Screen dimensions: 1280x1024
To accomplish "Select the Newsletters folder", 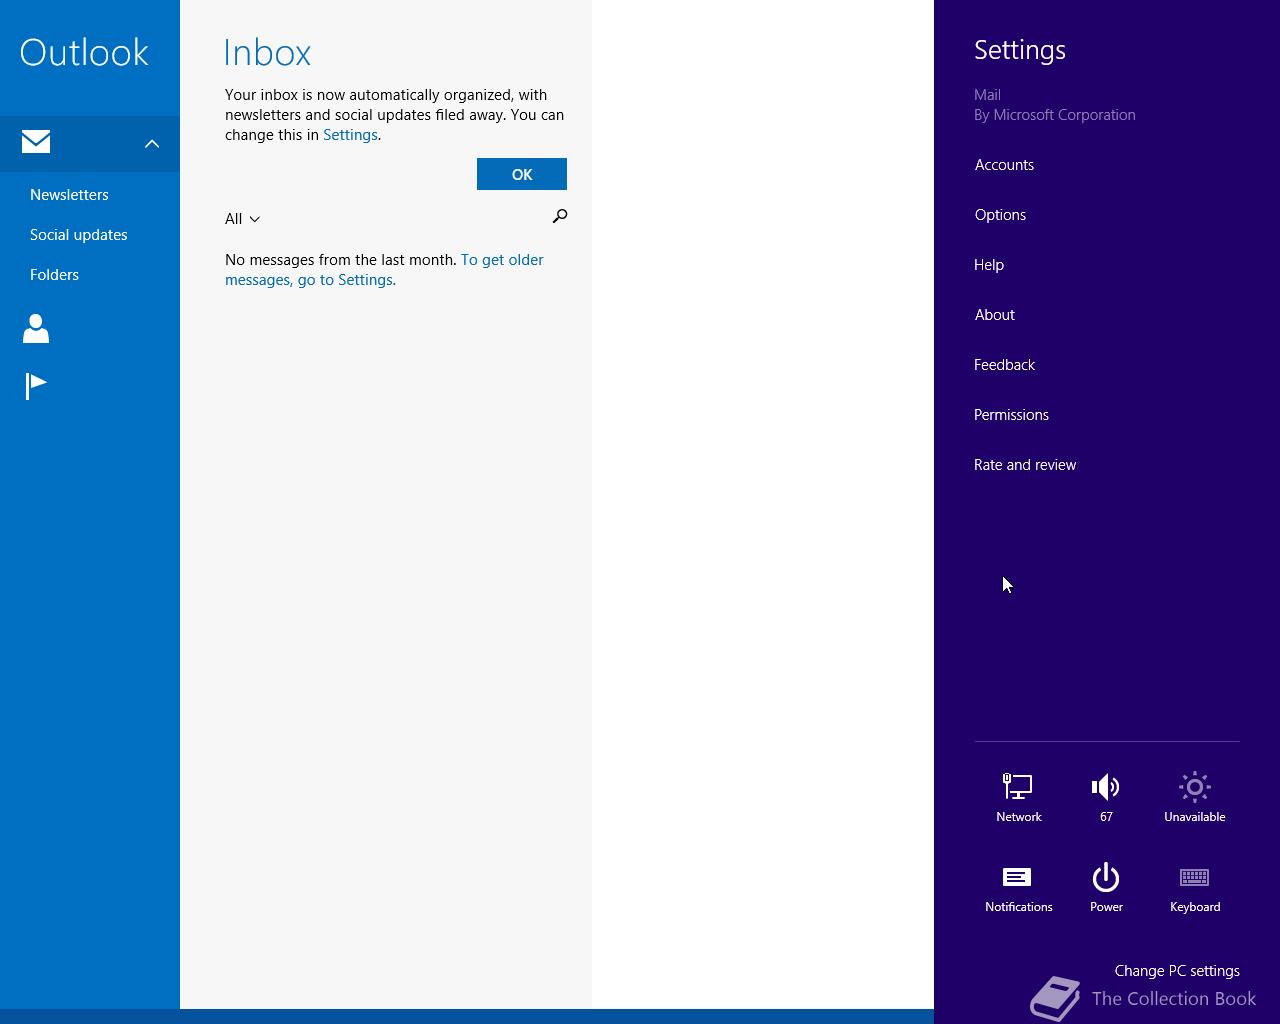I will (x=69, y=195).
